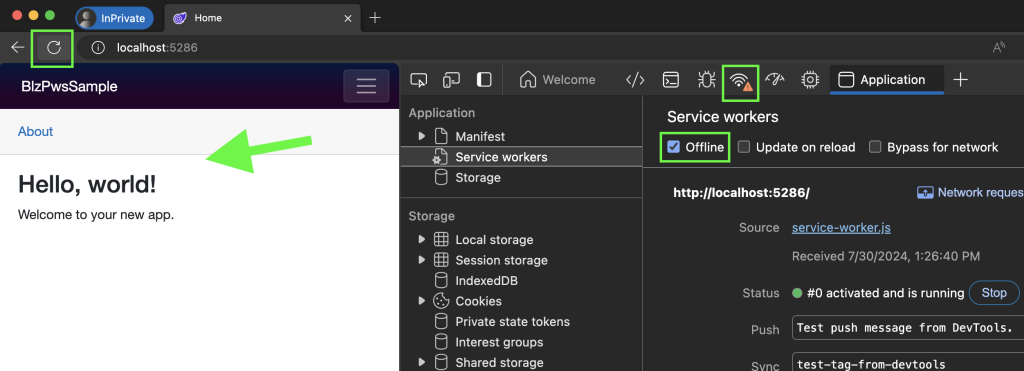Open the Memory chip icon
The height and width of the screenshot is (371, 1024).
pyautogui.click(x=810, y=80)
